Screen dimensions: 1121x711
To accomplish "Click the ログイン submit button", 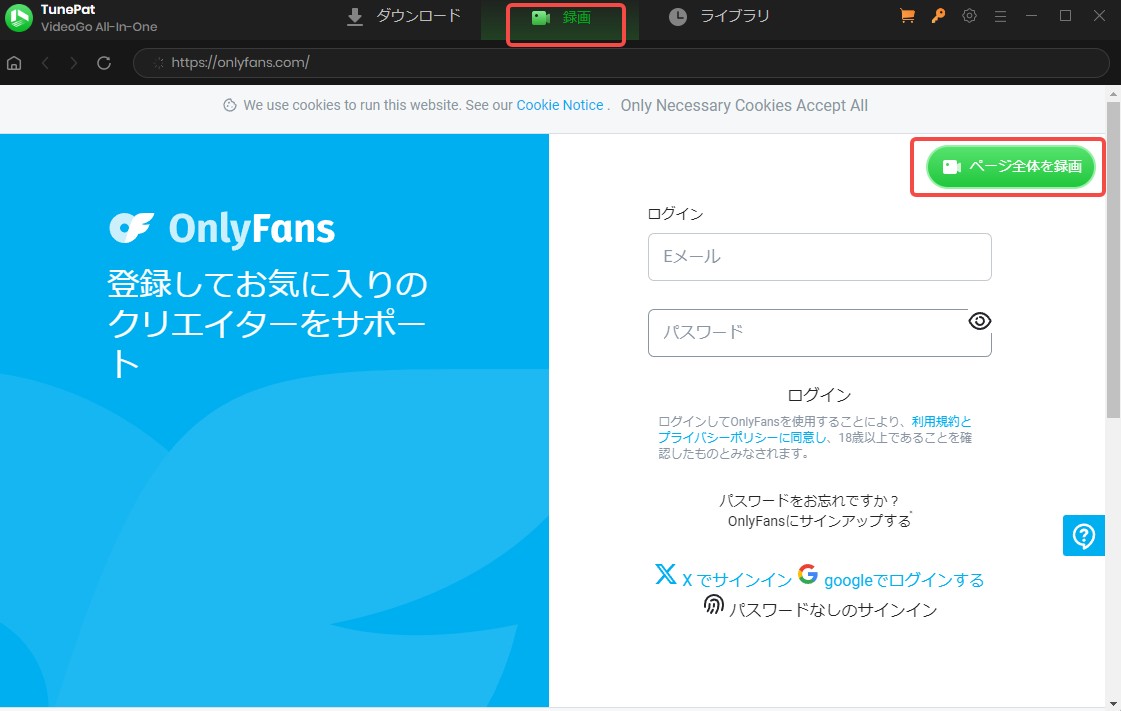I will click(819, 395).
